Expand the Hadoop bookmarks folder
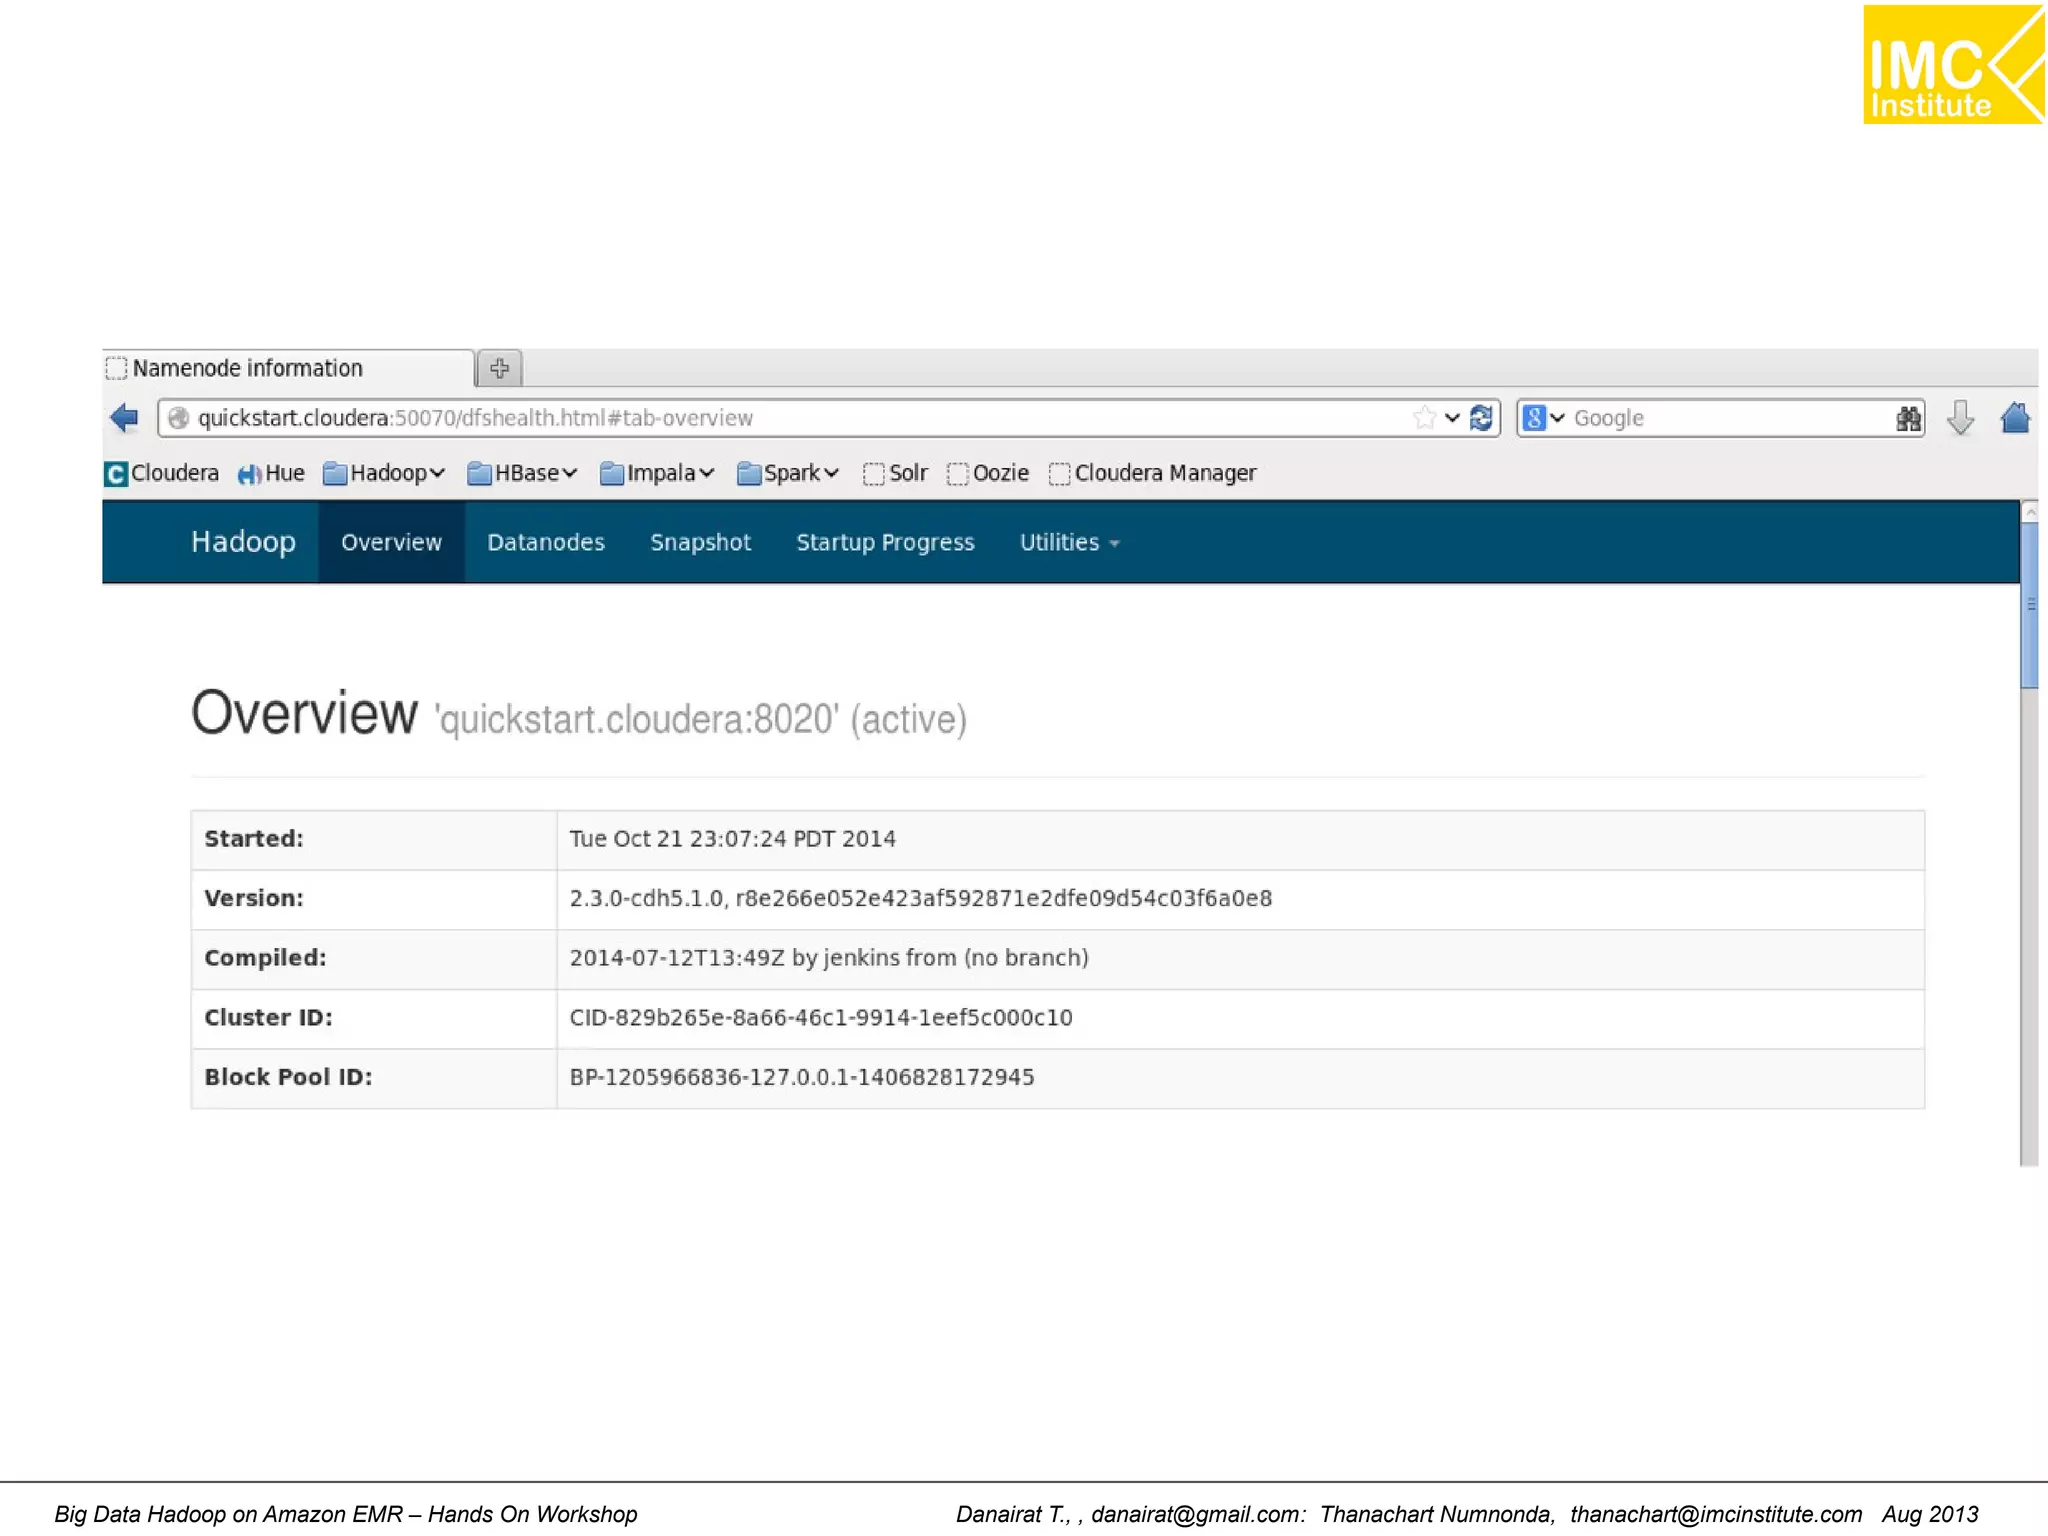This screenshot has height=1536, width=2048. [x=384, y=473]
